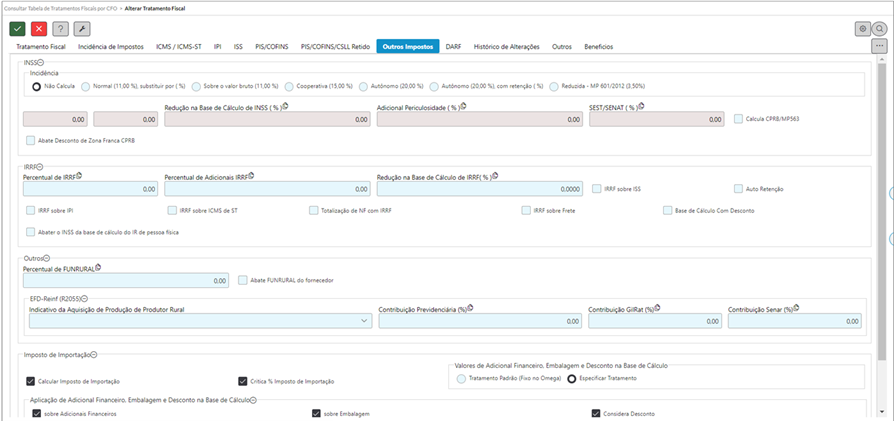Check Abate FUNRURAL do fornecedor
This screenshot has height=421, width=894.
(x=243, y=280)
